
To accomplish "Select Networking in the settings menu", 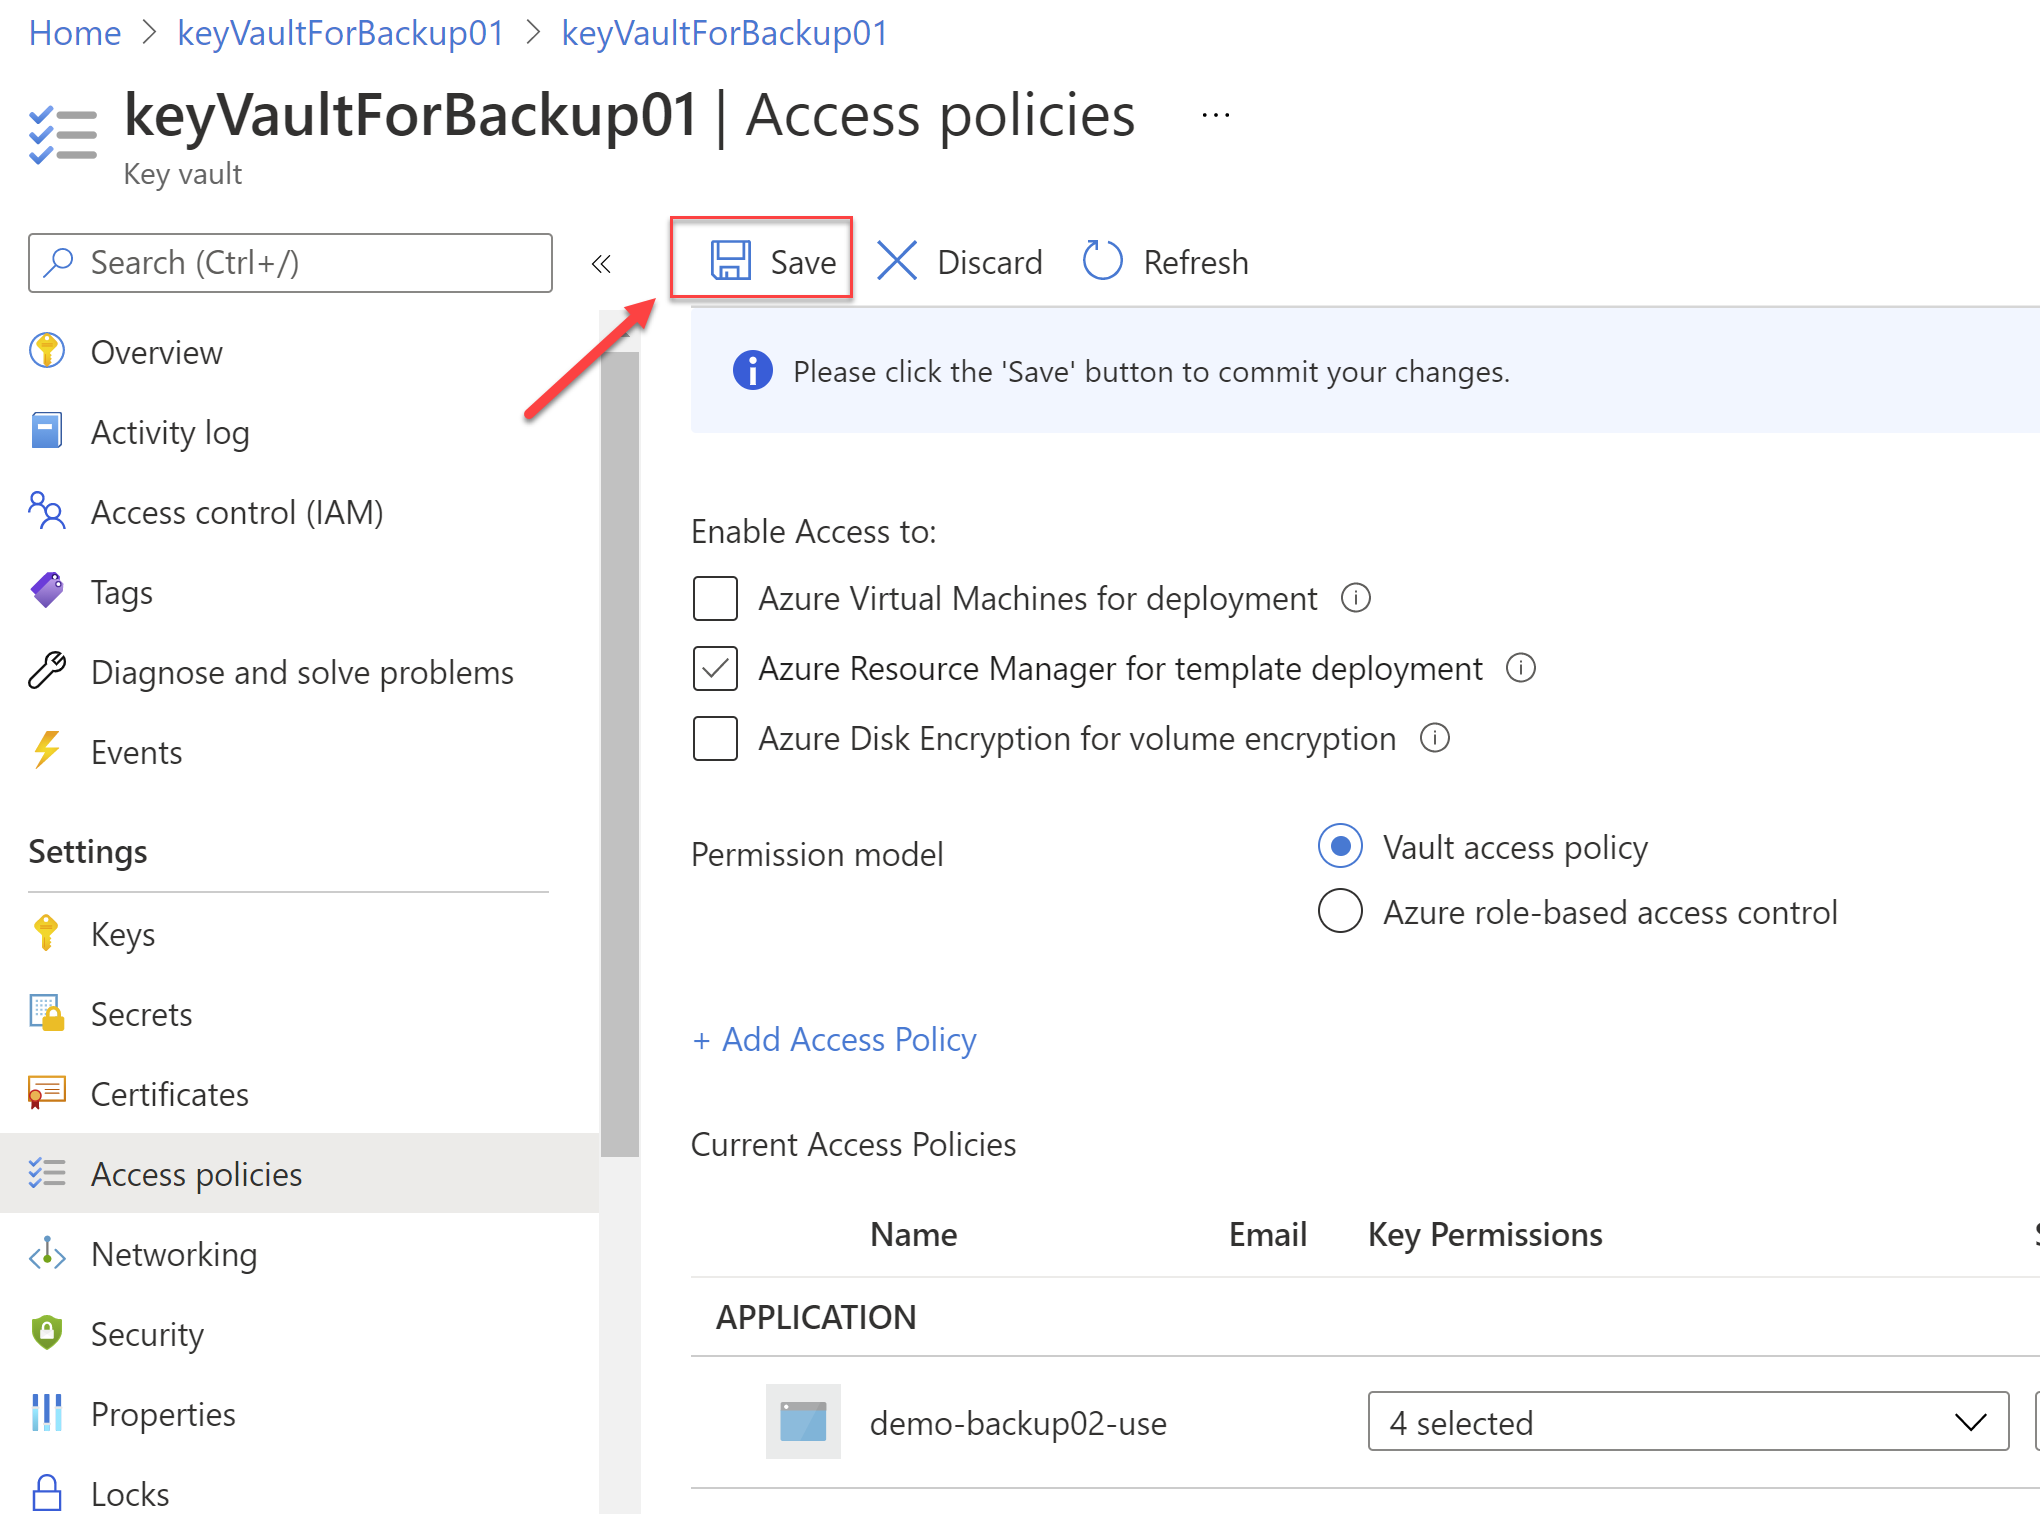I will click(x=174, y=1254).
